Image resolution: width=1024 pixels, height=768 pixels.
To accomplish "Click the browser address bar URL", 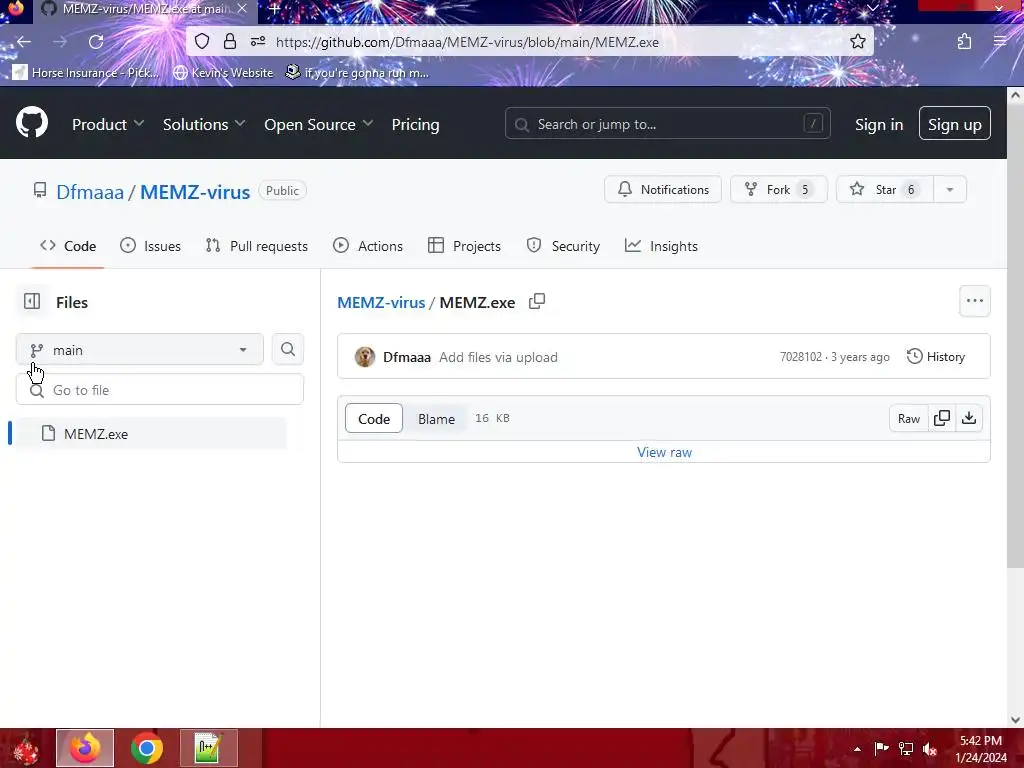I will [467, 42].
